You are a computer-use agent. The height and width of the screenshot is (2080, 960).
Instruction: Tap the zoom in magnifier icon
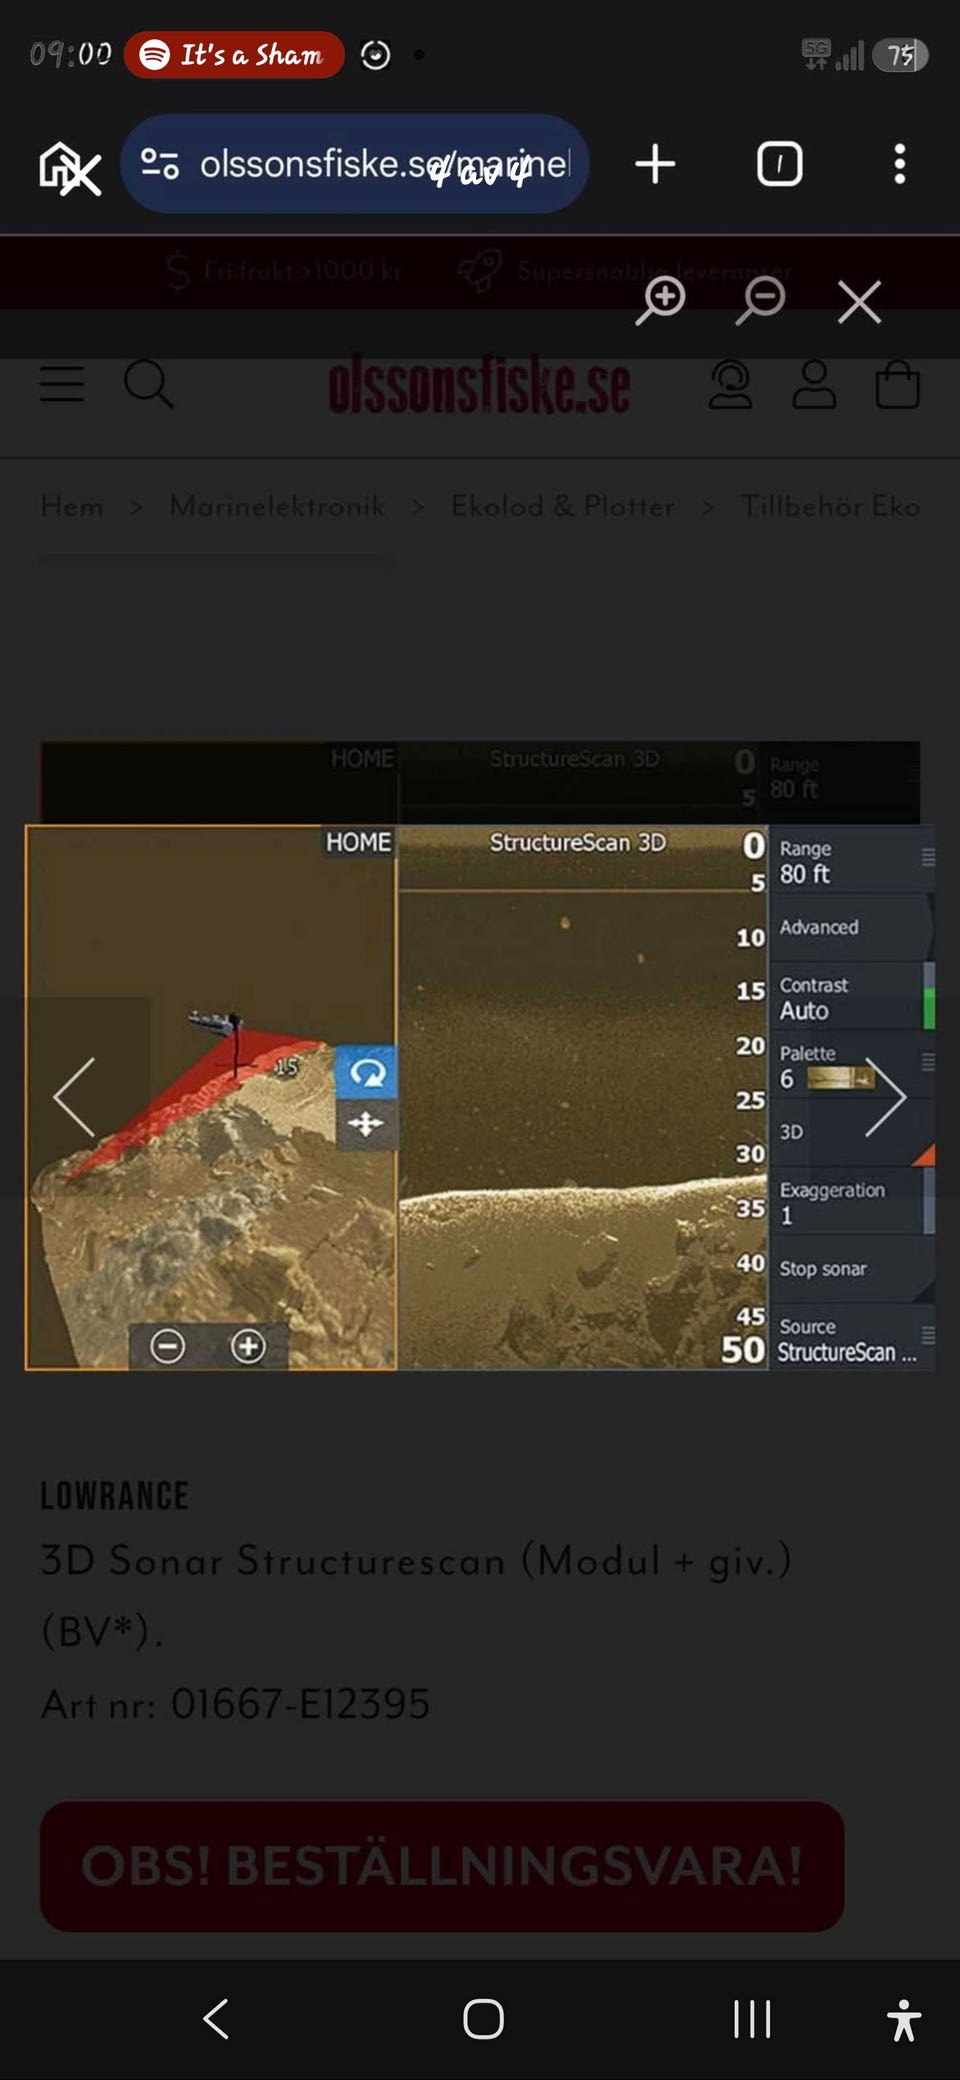point(661,300)
